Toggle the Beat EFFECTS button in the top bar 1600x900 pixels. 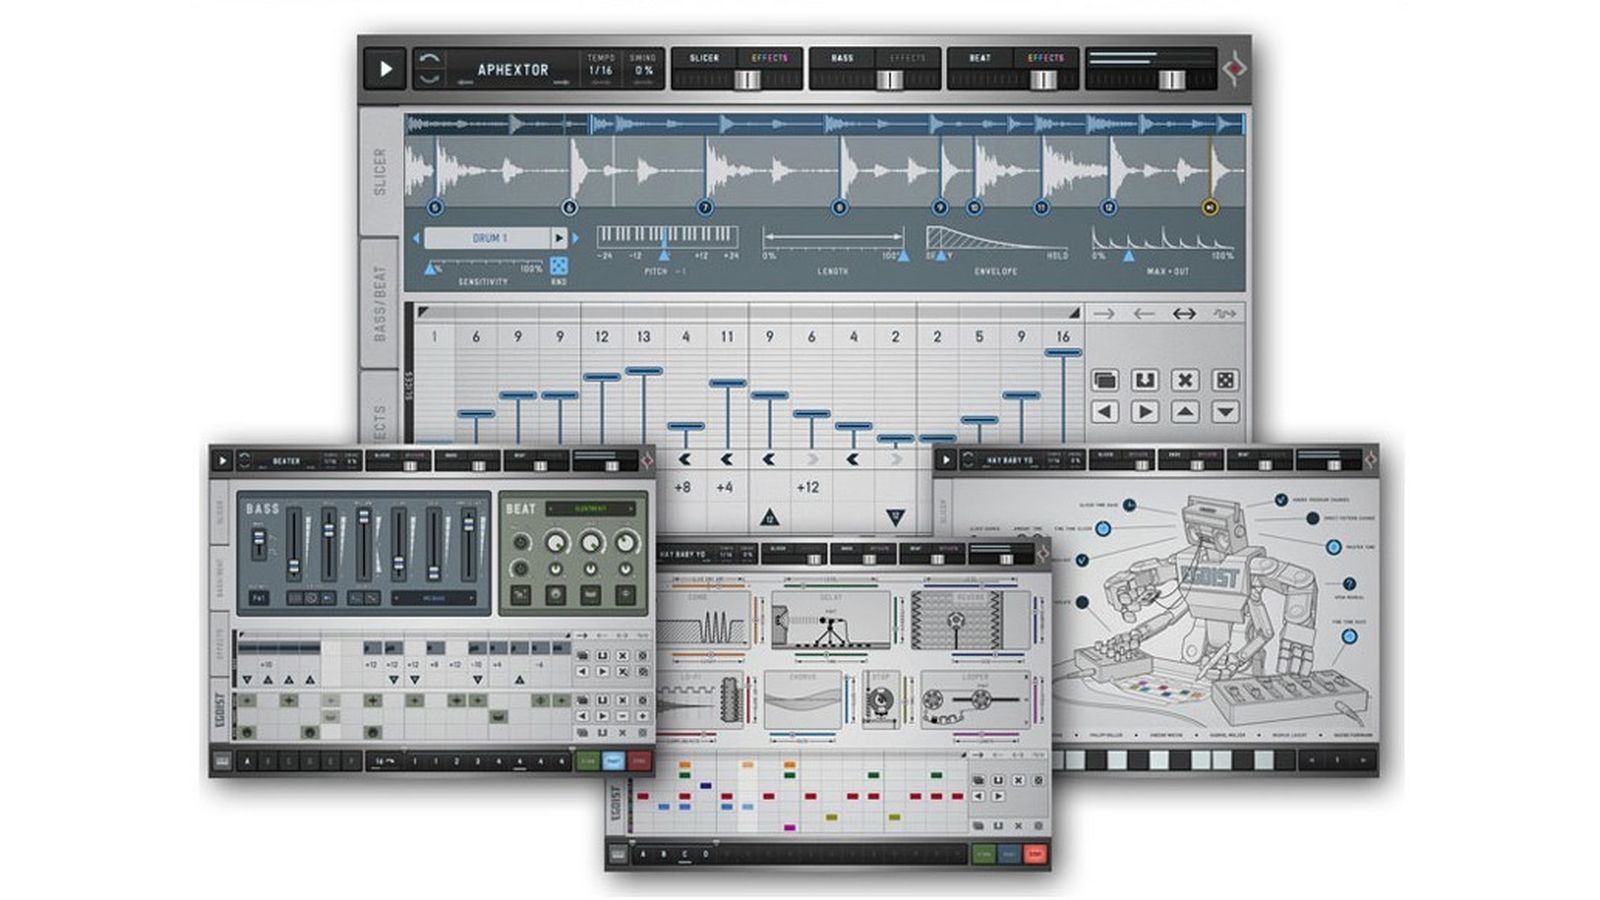tap(1045, 58)
